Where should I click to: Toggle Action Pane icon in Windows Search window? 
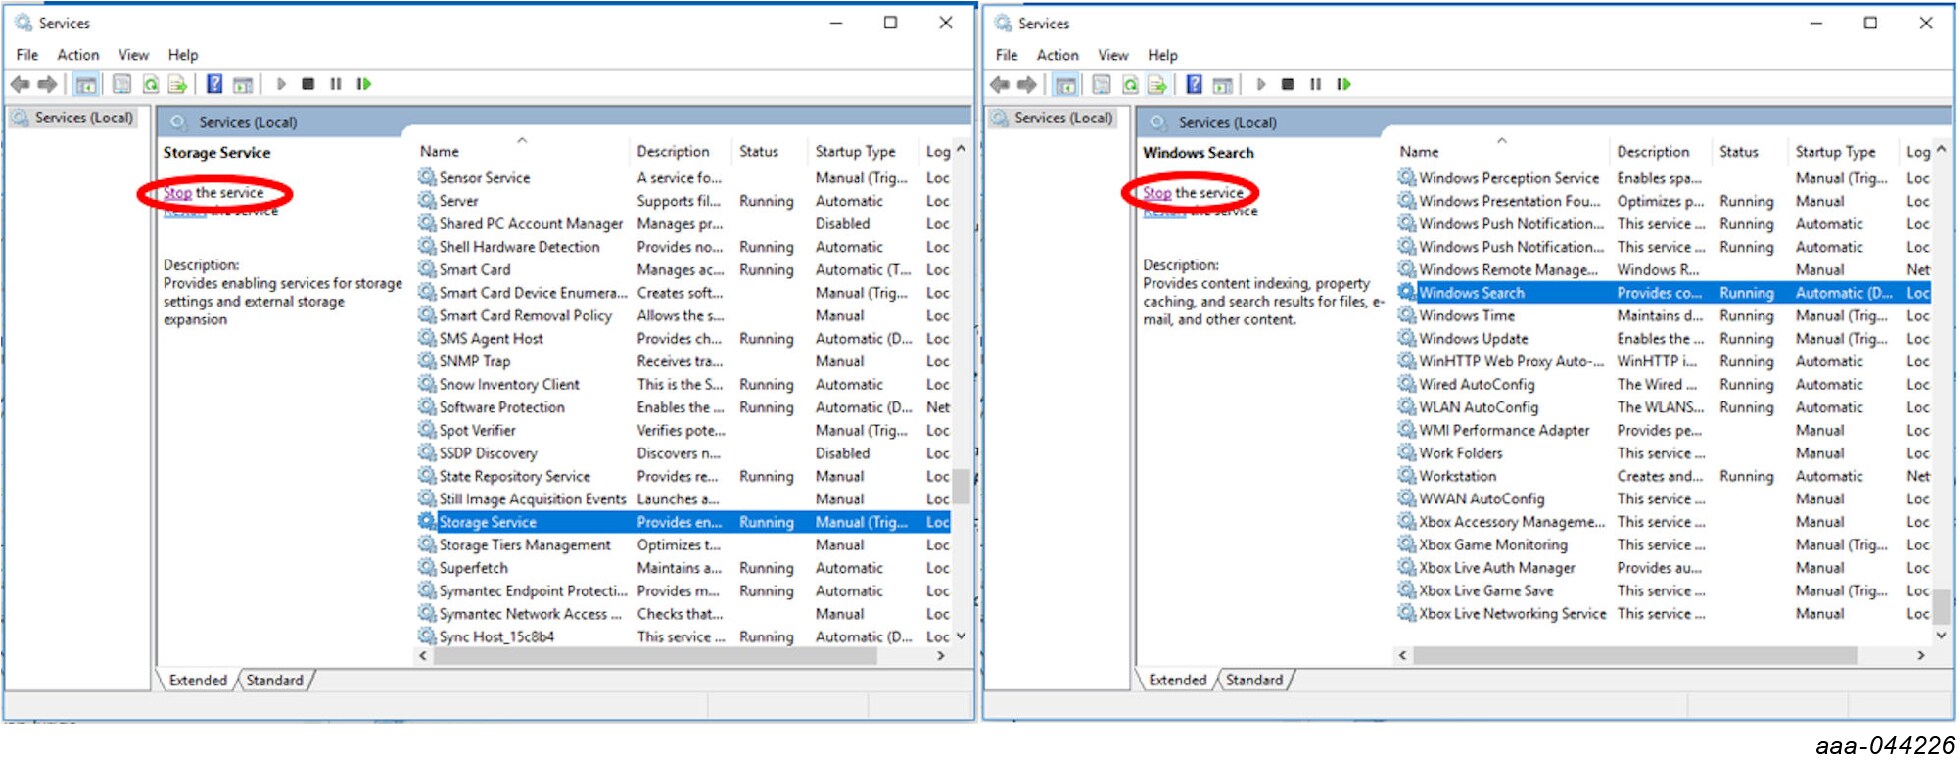1222,84
